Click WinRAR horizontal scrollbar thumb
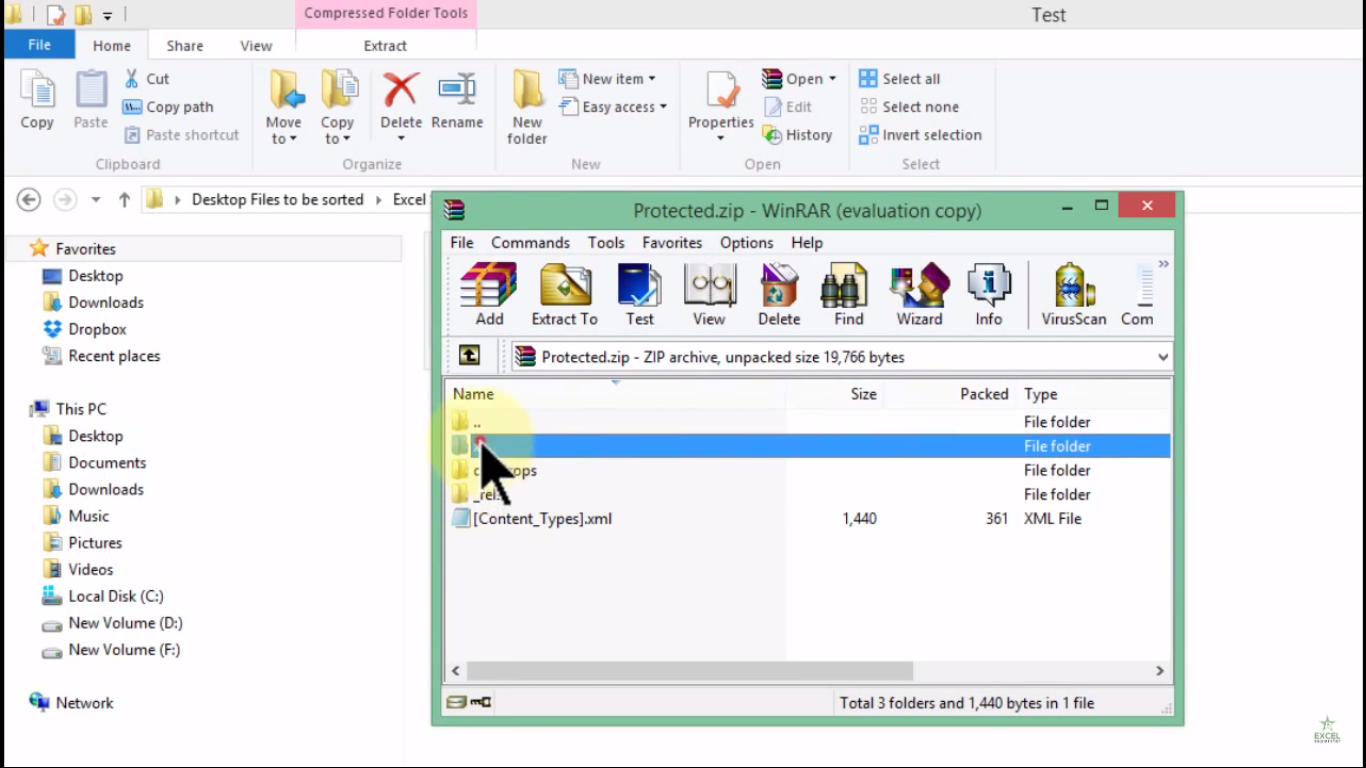The height and width of the screenshot is (768, 1366). coord(690,671)
